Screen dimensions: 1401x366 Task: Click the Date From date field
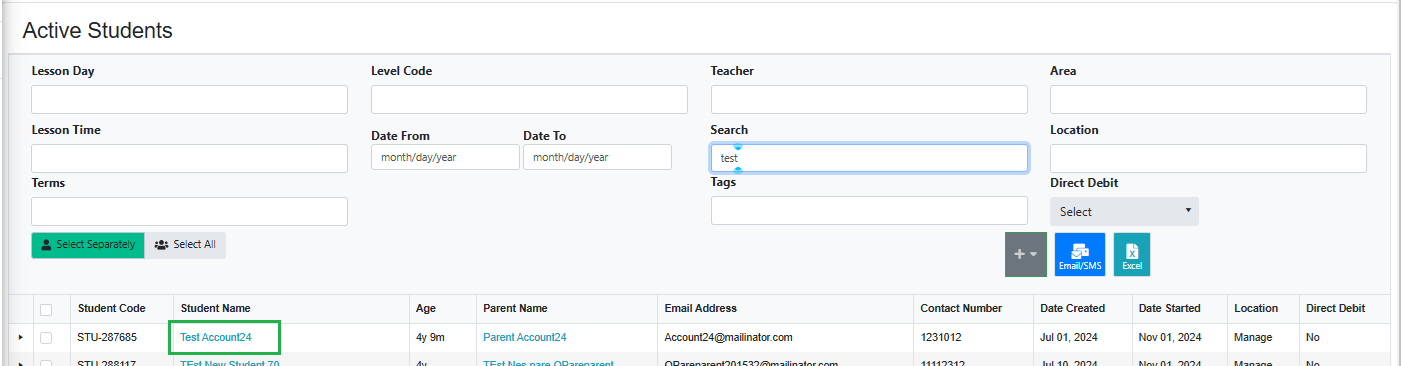point(445,157)
